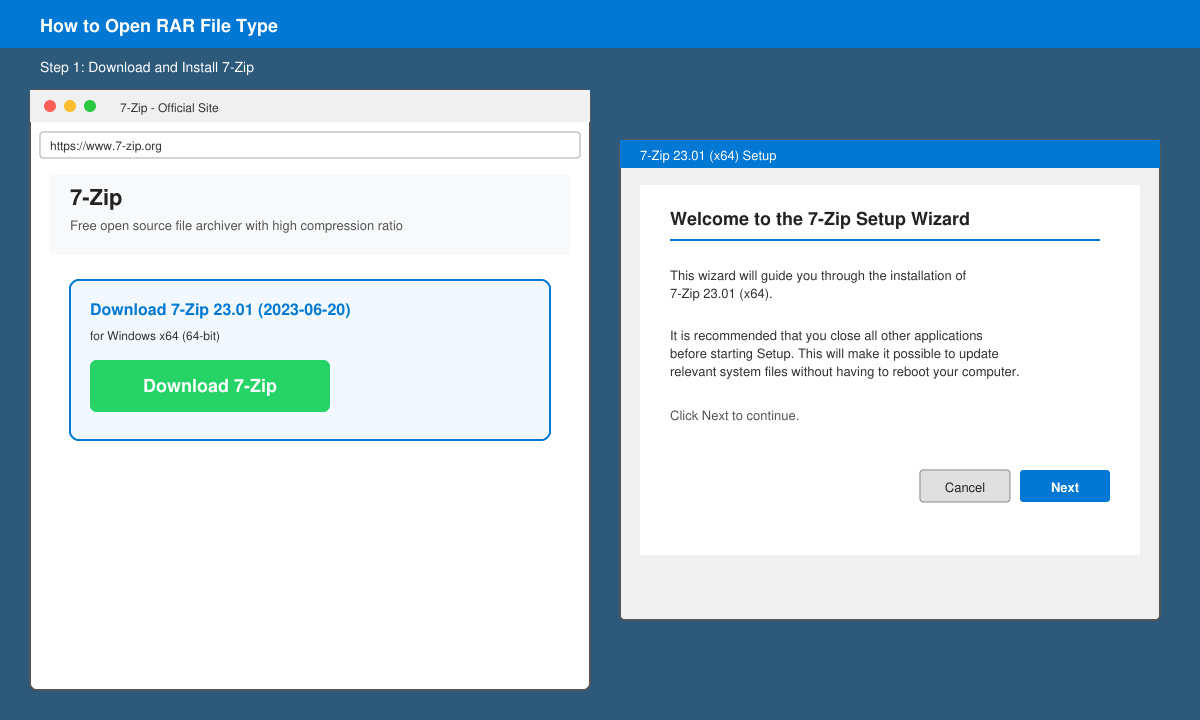Click the green Download 7-Zip button
Image resolution: width=1200 pixels, height=720 pixels.
(x=210, y=386)
